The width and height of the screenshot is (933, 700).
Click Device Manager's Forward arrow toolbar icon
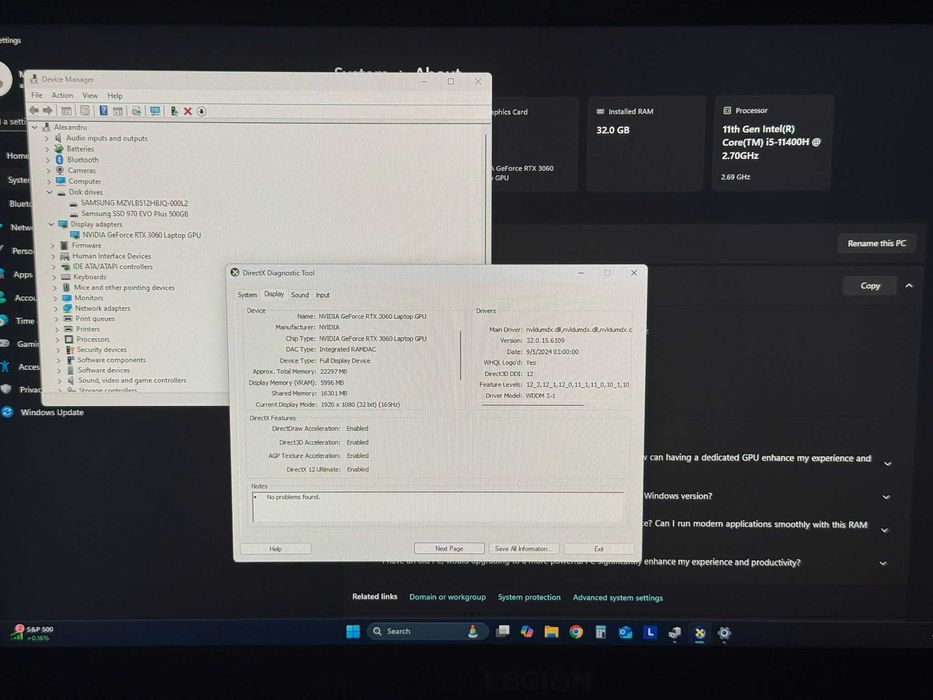pyautogui.click(x=48, y=111)
